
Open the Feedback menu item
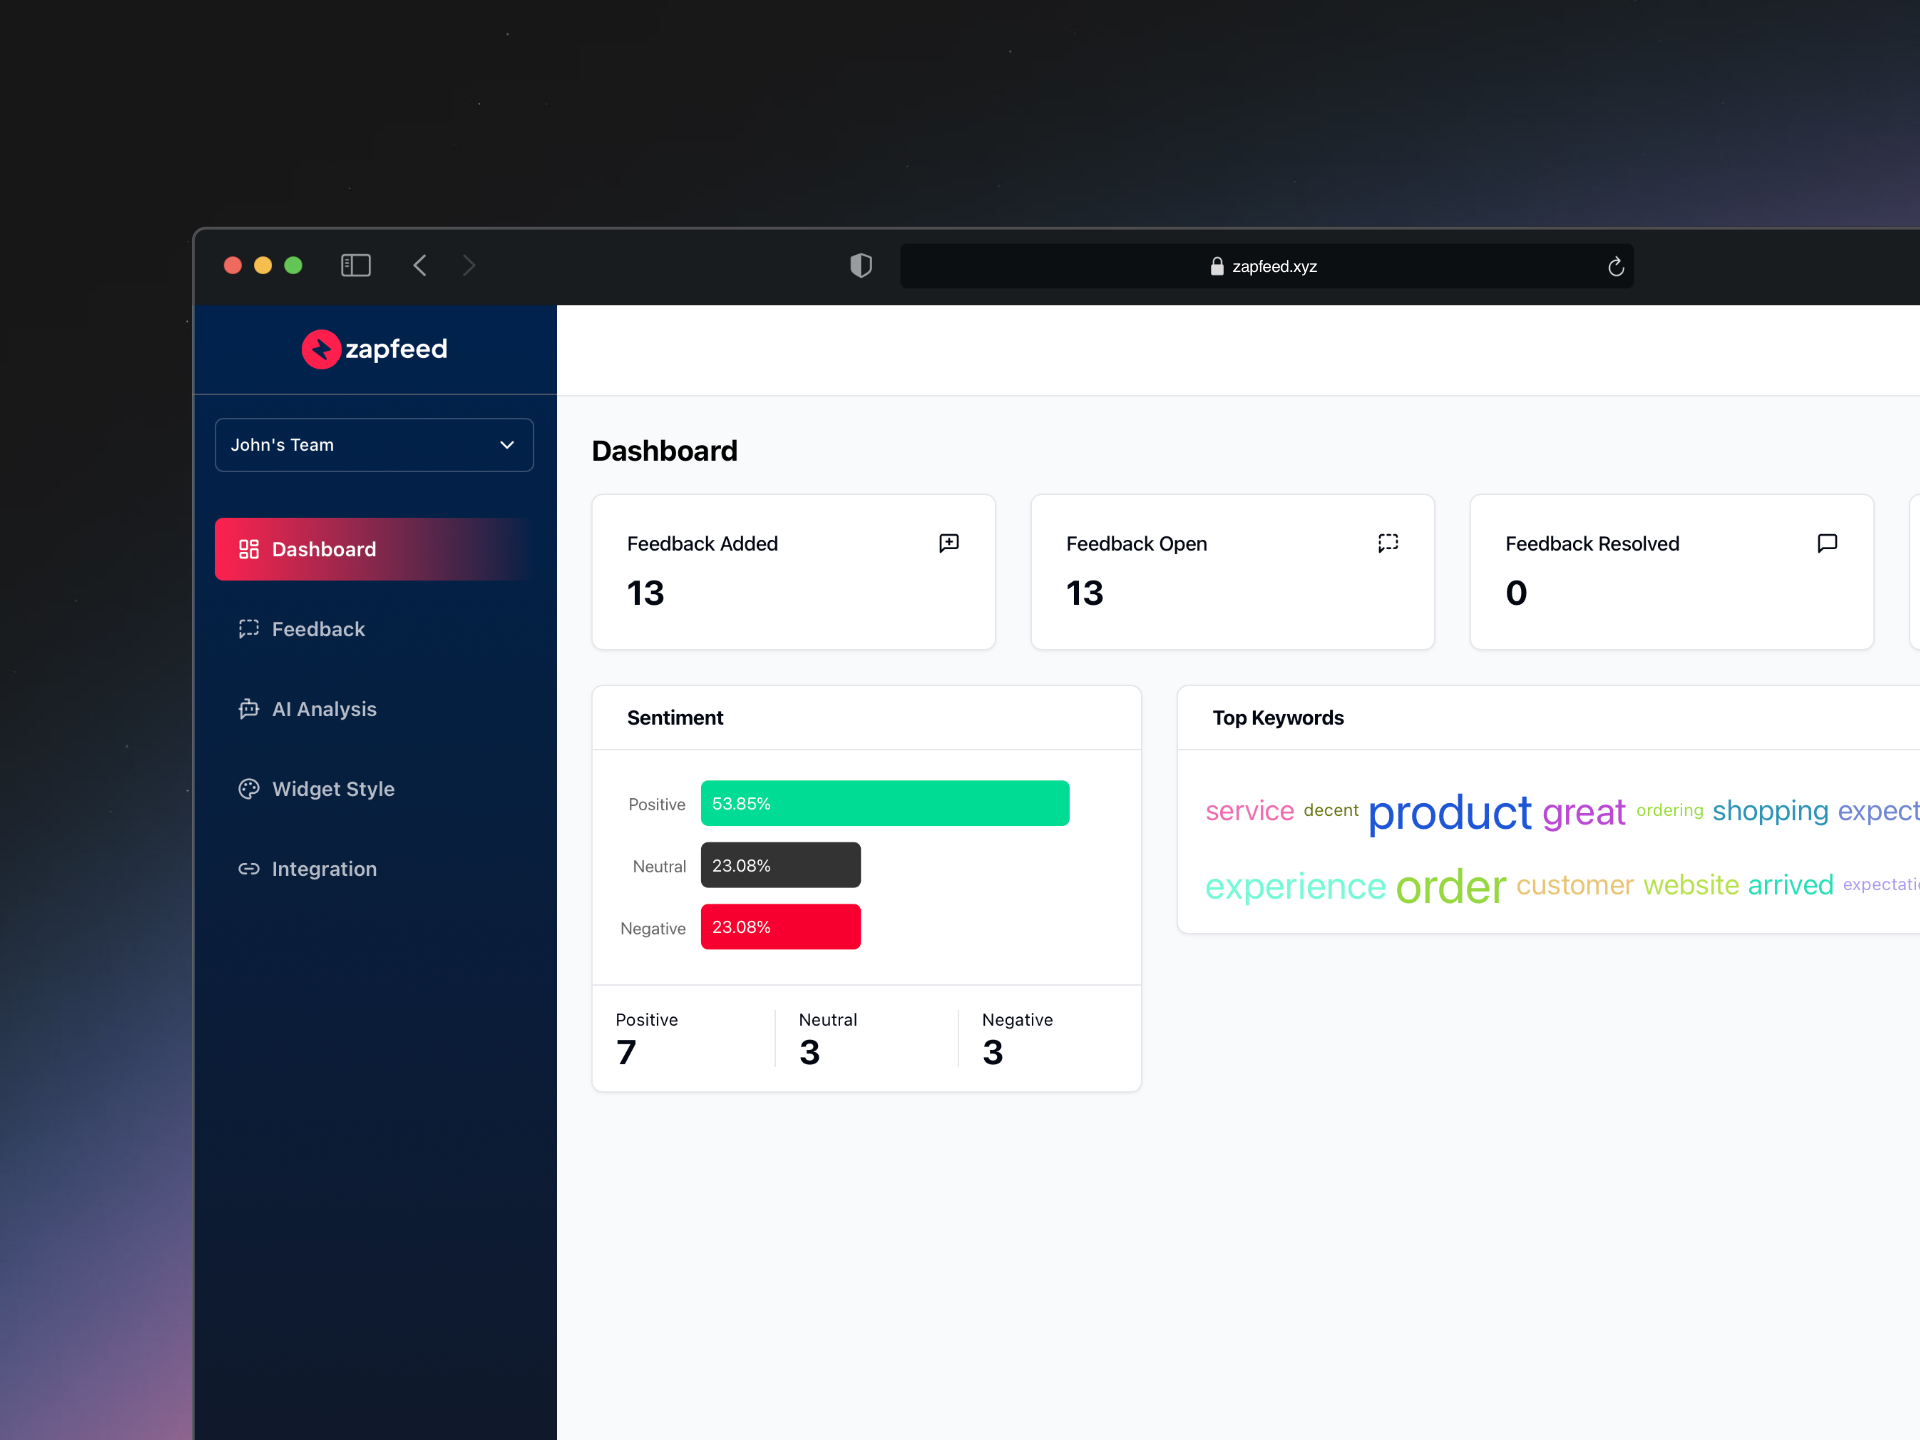click(318, 629)
